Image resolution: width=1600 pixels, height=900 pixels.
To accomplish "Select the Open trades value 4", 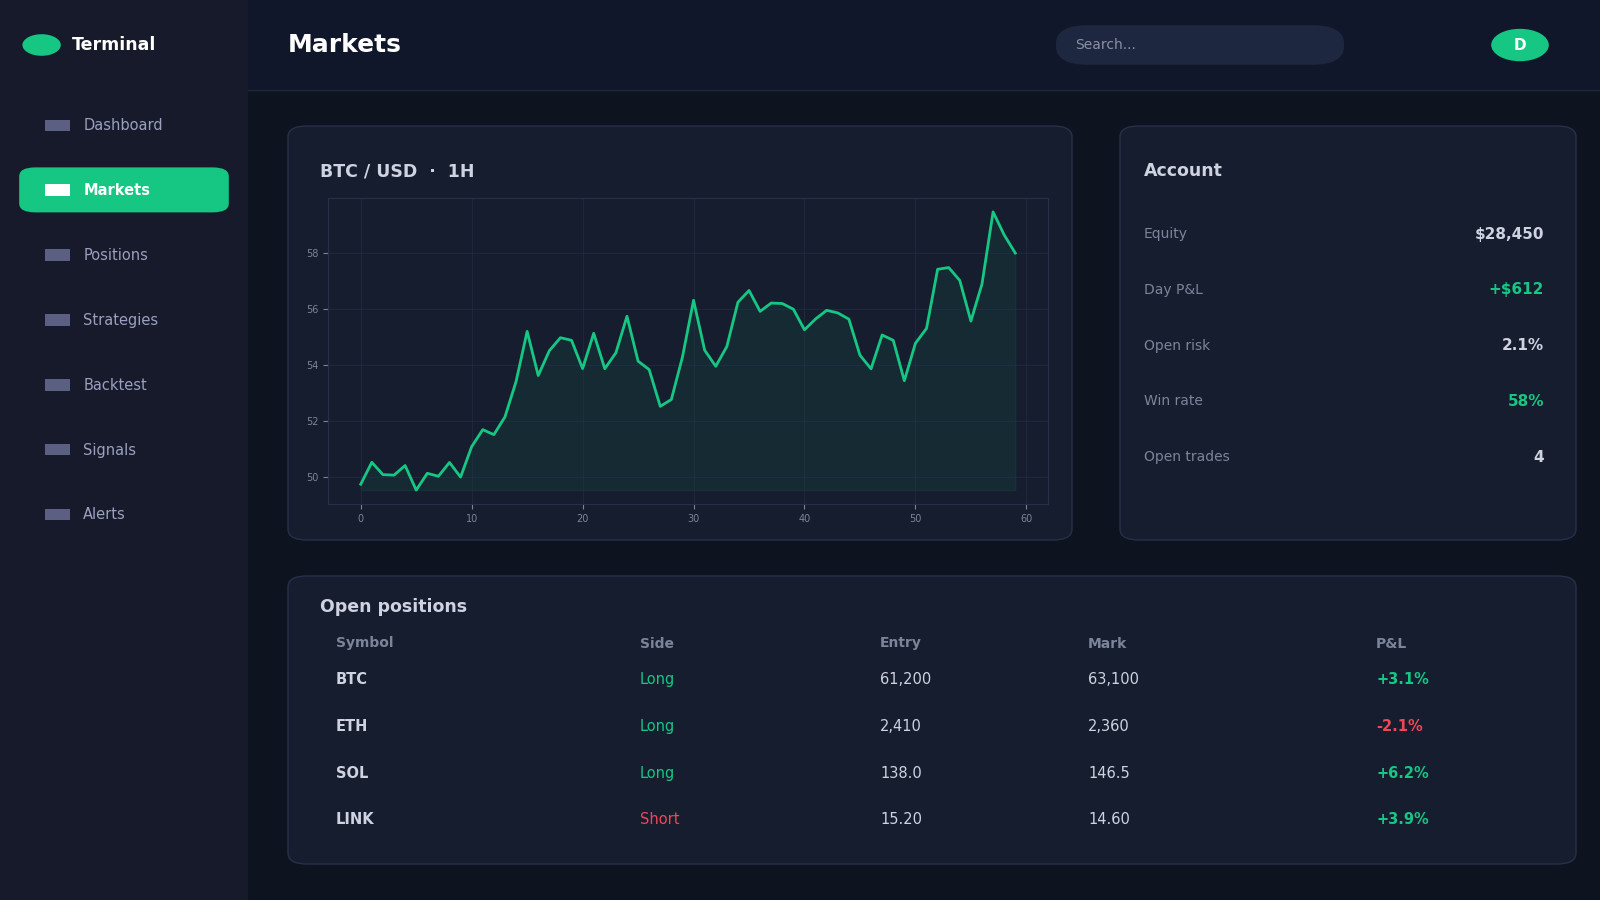I will click(x=1539, y=457).
